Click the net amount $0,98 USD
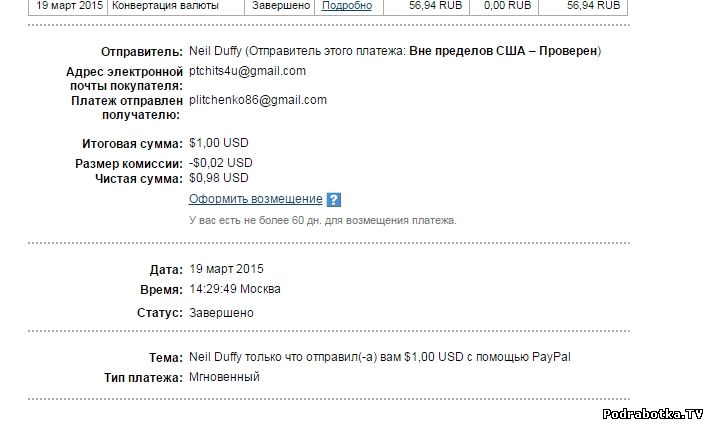Viewport: 708px width, 424px height. (220, 178)
